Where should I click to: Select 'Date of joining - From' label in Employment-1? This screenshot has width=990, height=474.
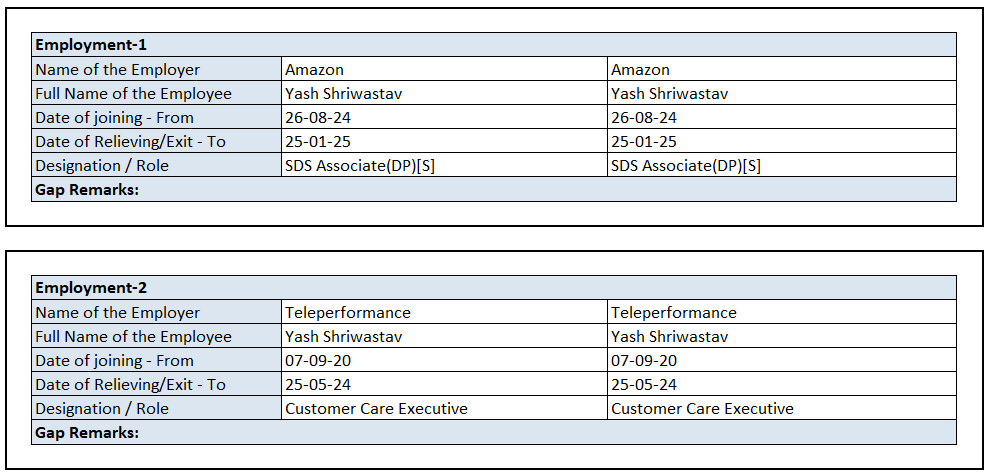point(114,118)
